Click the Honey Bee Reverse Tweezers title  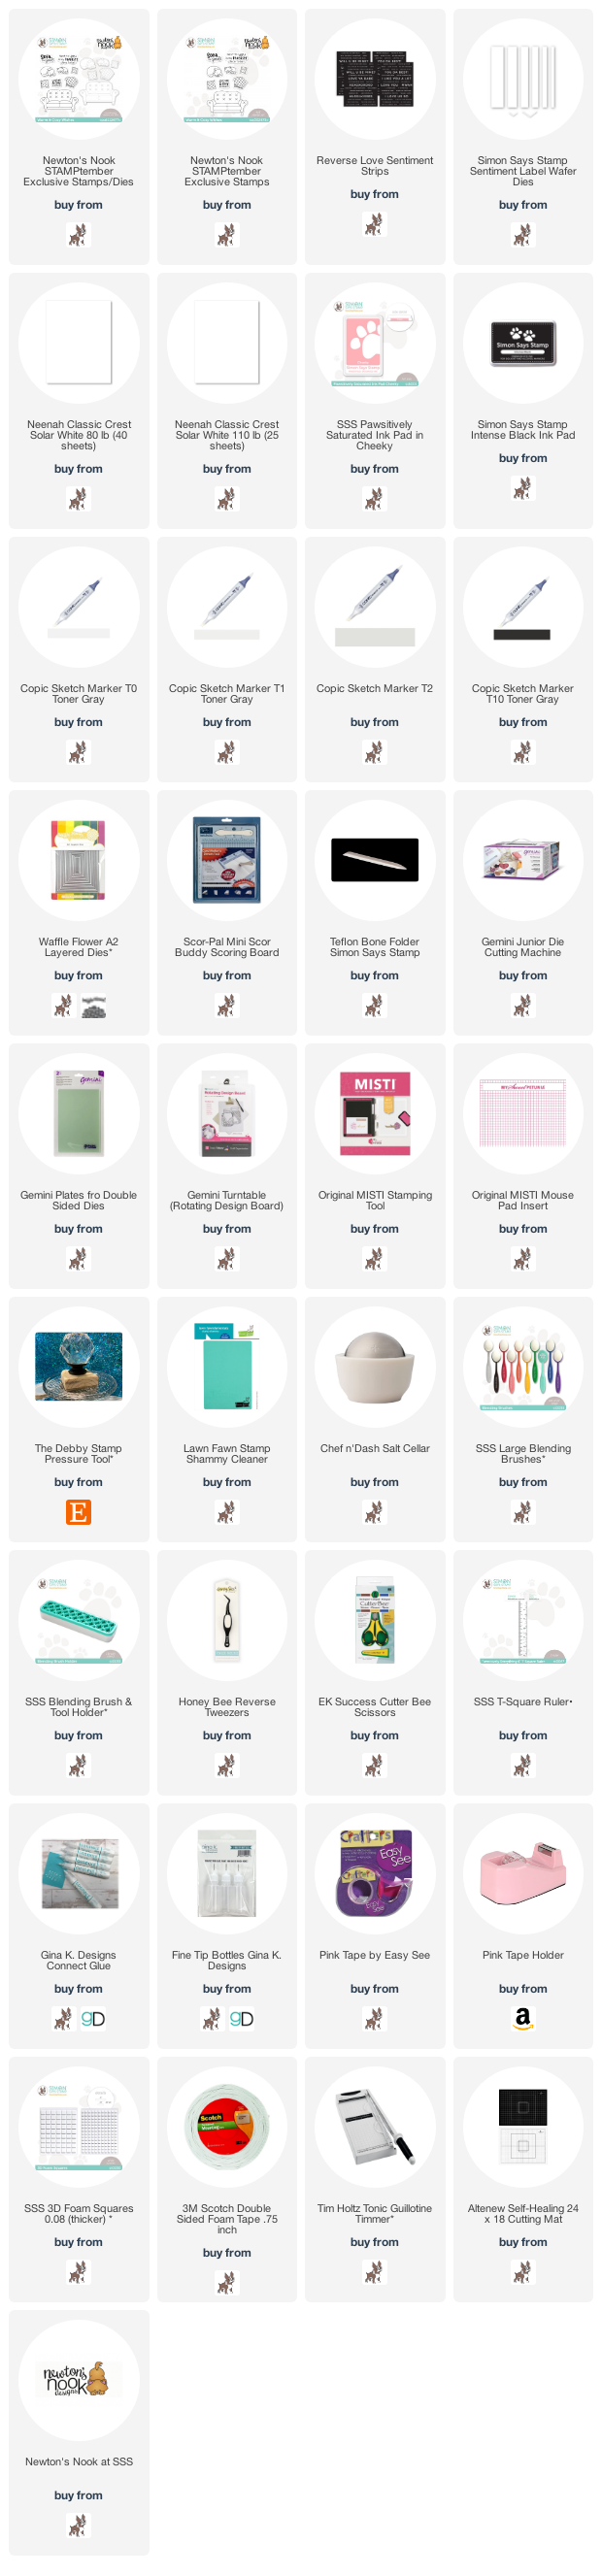[226, 1707]
